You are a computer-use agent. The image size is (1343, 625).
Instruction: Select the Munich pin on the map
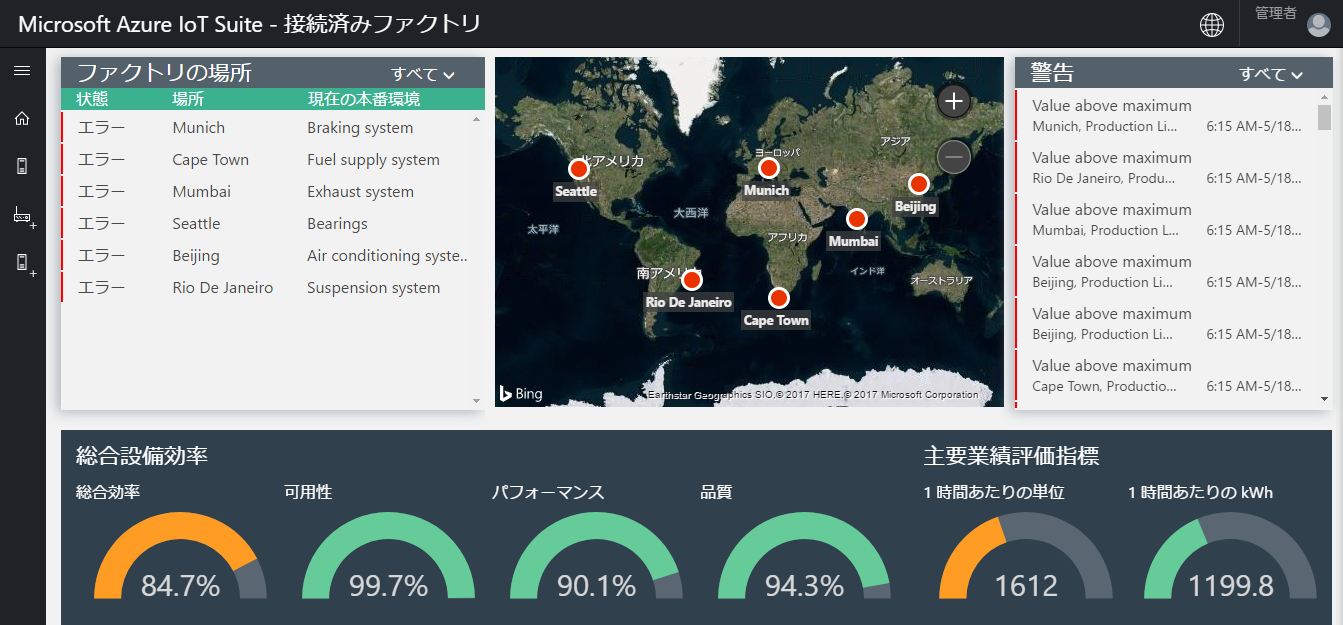(768, 168)
